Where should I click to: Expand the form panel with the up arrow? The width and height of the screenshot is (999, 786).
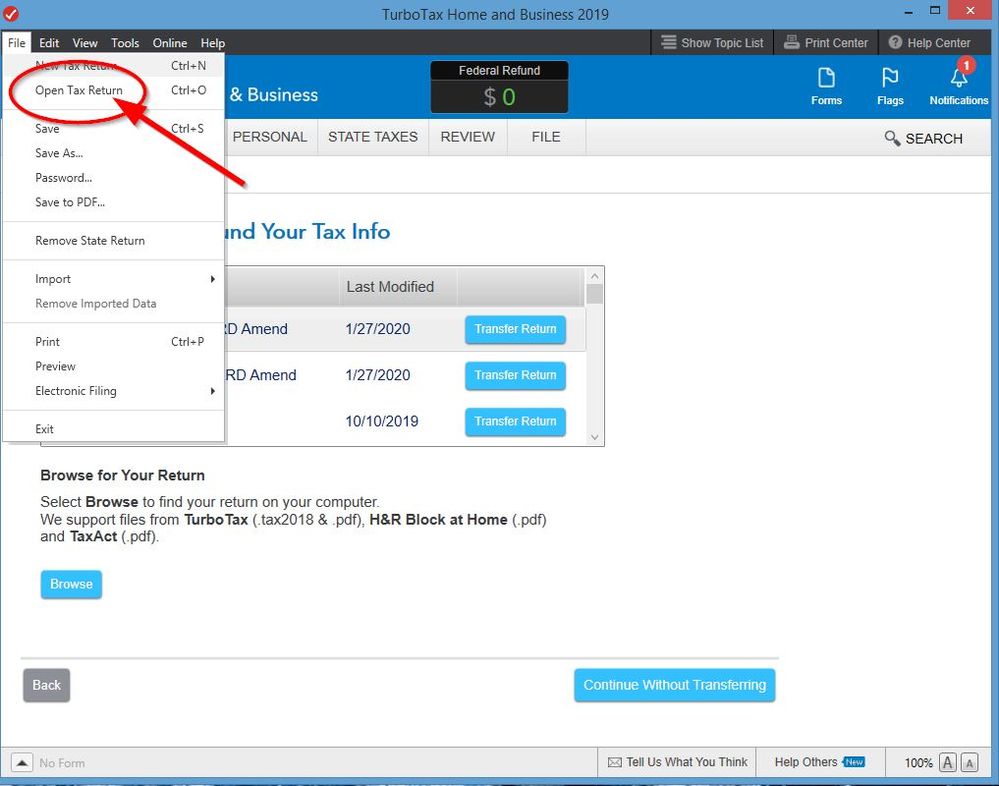(22, 762)
